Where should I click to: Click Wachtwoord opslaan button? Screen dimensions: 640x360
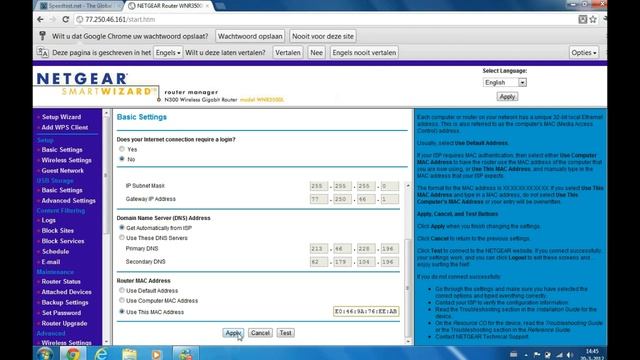(250, 36)
